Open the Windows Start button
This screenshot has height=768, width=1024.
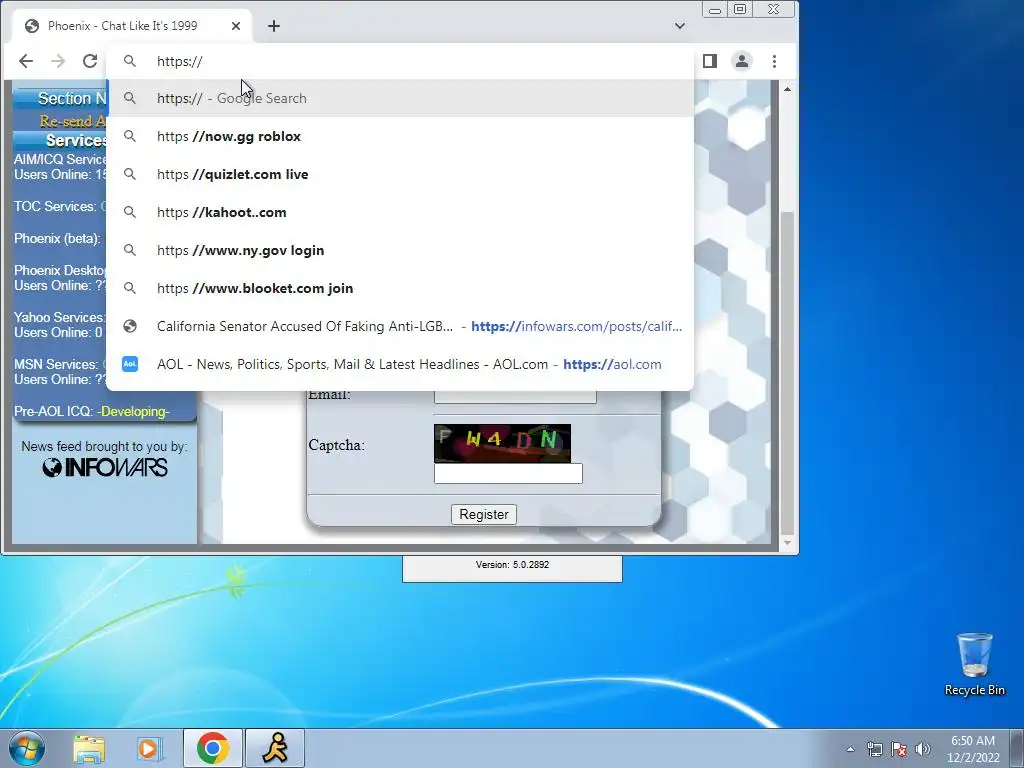click(x=27, y=748)
